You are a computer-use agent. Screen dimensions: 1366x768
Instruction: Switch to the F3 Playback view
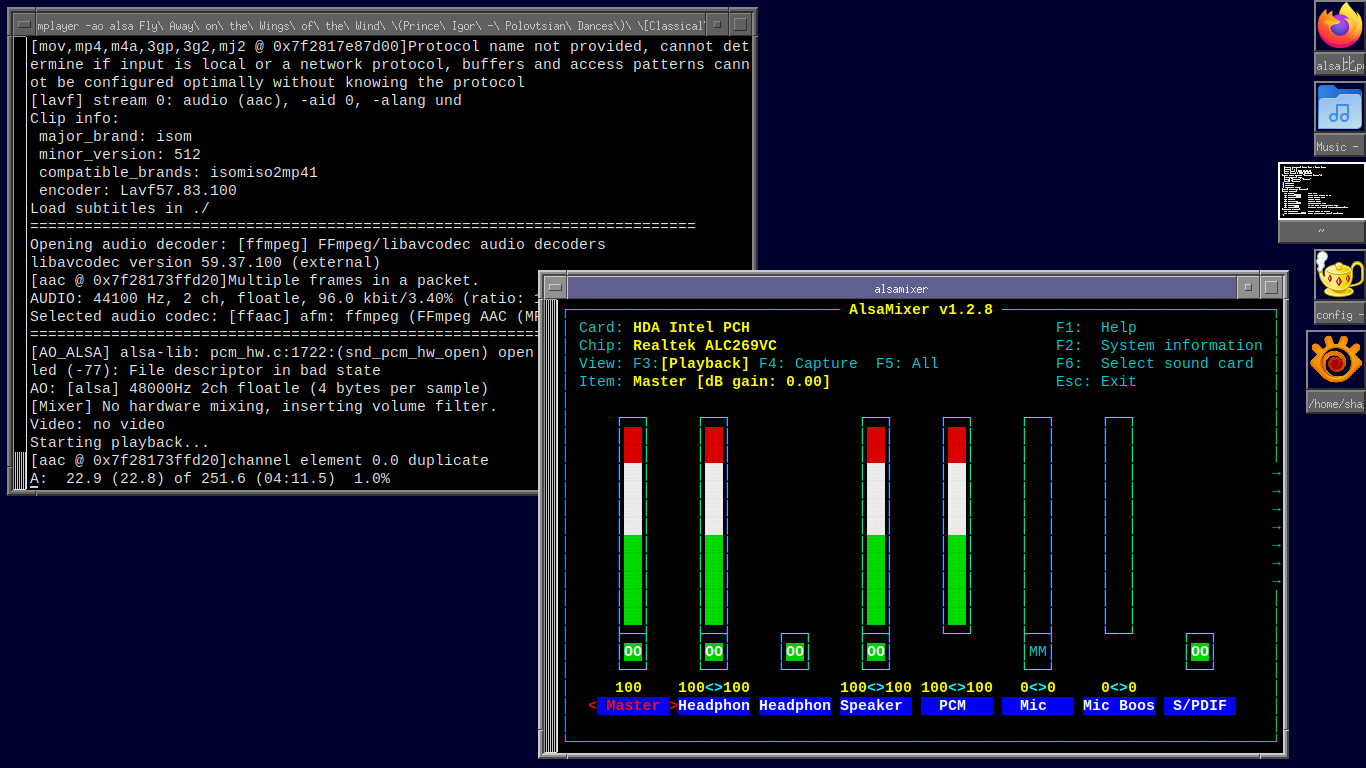coord(692,364)
